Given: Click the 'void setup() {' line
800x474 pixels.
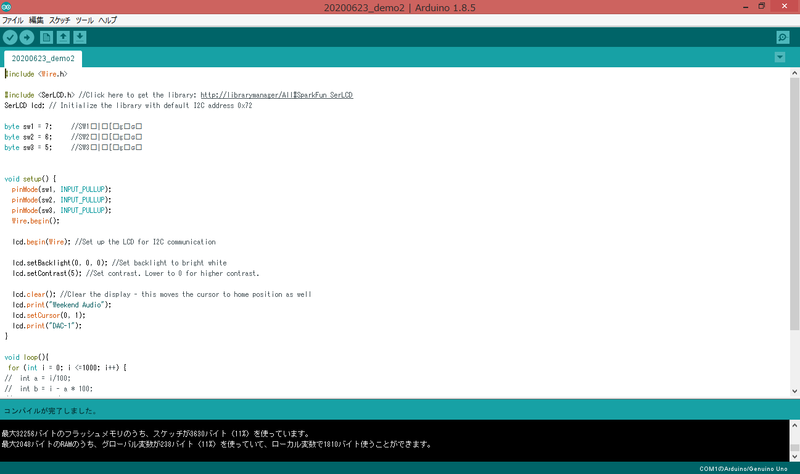Looking at the screenshot, I should click(30, 179).
